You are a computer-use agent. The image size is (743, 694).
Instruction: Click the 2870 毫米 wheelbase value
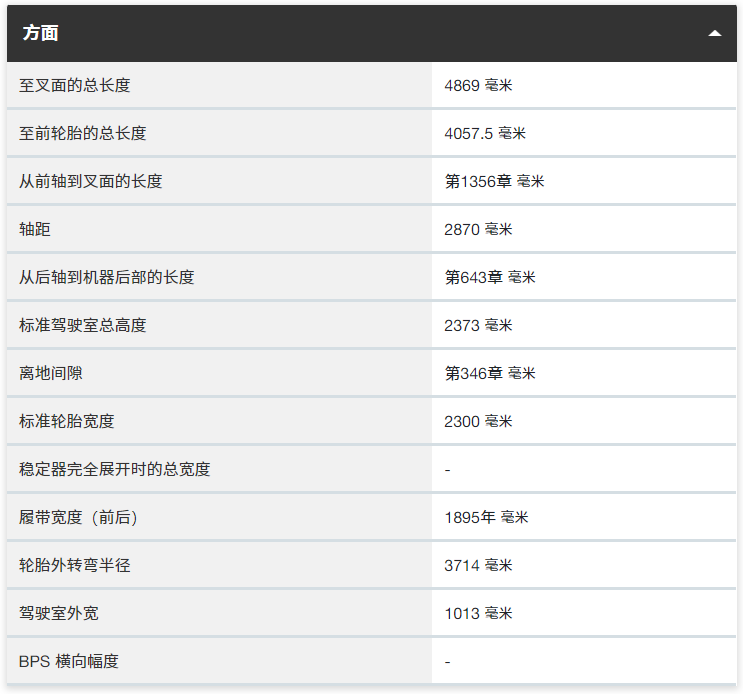click(478, 230)
